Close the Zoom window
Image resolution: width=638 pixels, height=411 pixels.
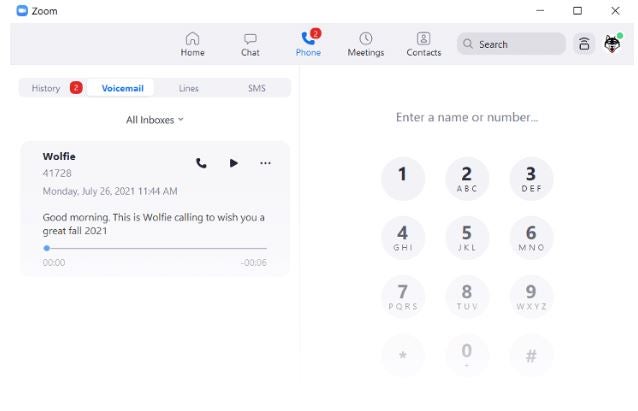point(615,11)
